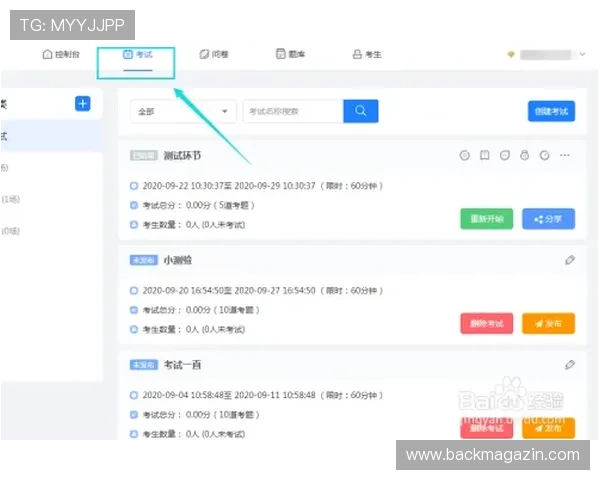Open the exam titled 测试环节

(183, 155)
